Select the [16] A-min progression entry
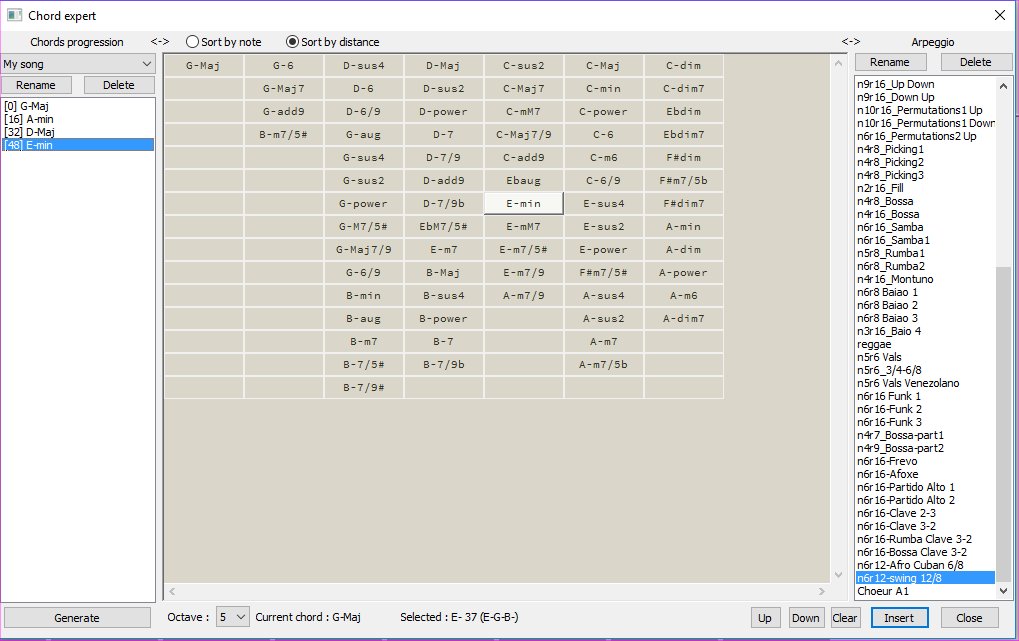 click(x=32, y=118)
